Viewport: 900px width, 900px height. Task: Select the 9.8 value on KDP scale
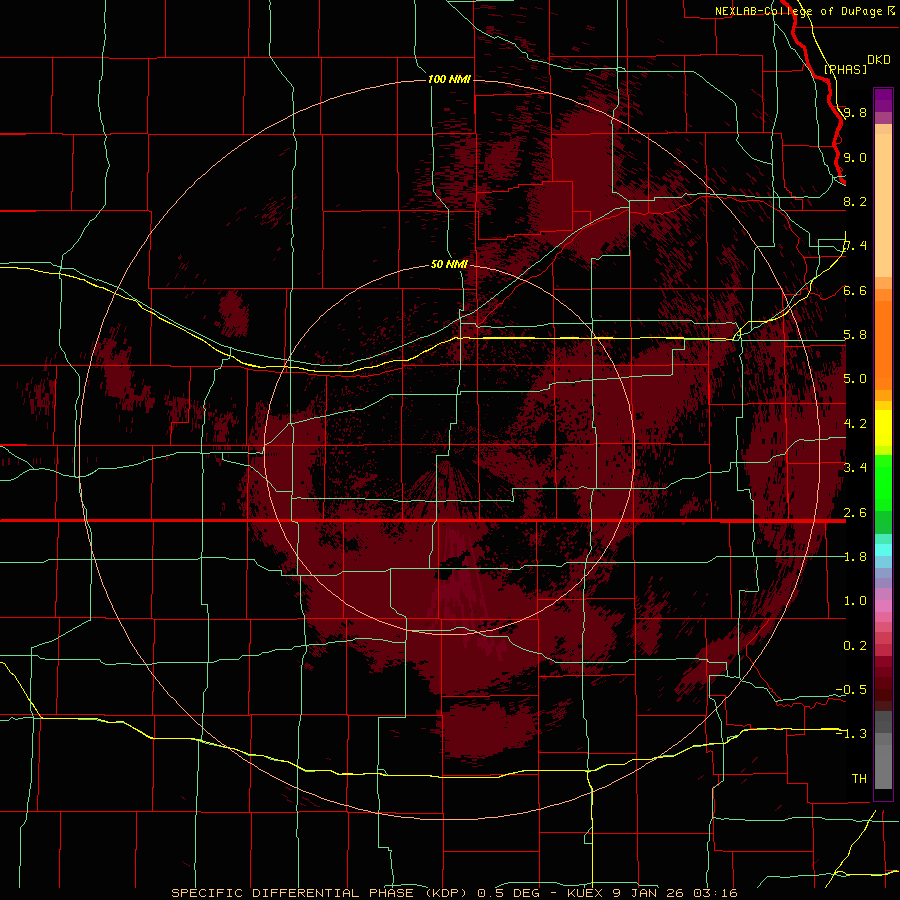(x=855, y=112)
